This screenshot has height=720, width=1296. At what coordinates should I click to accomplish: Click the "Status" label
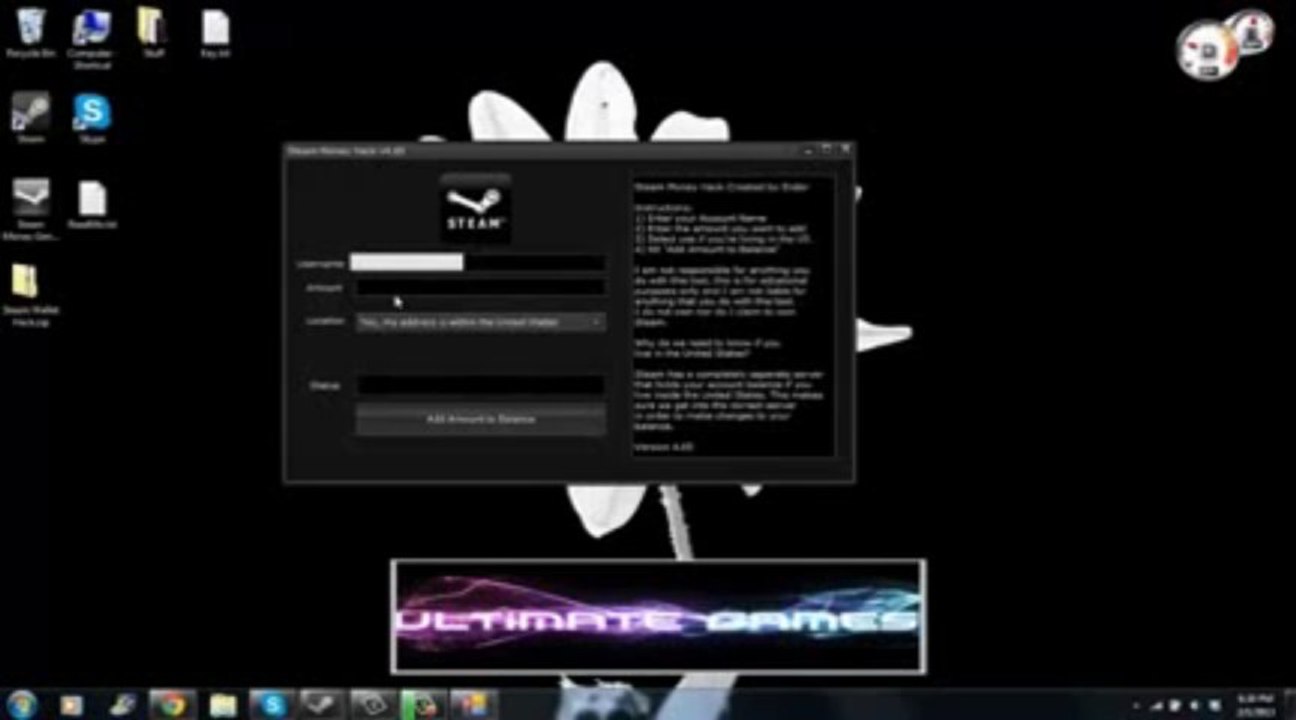coord(326,385)
